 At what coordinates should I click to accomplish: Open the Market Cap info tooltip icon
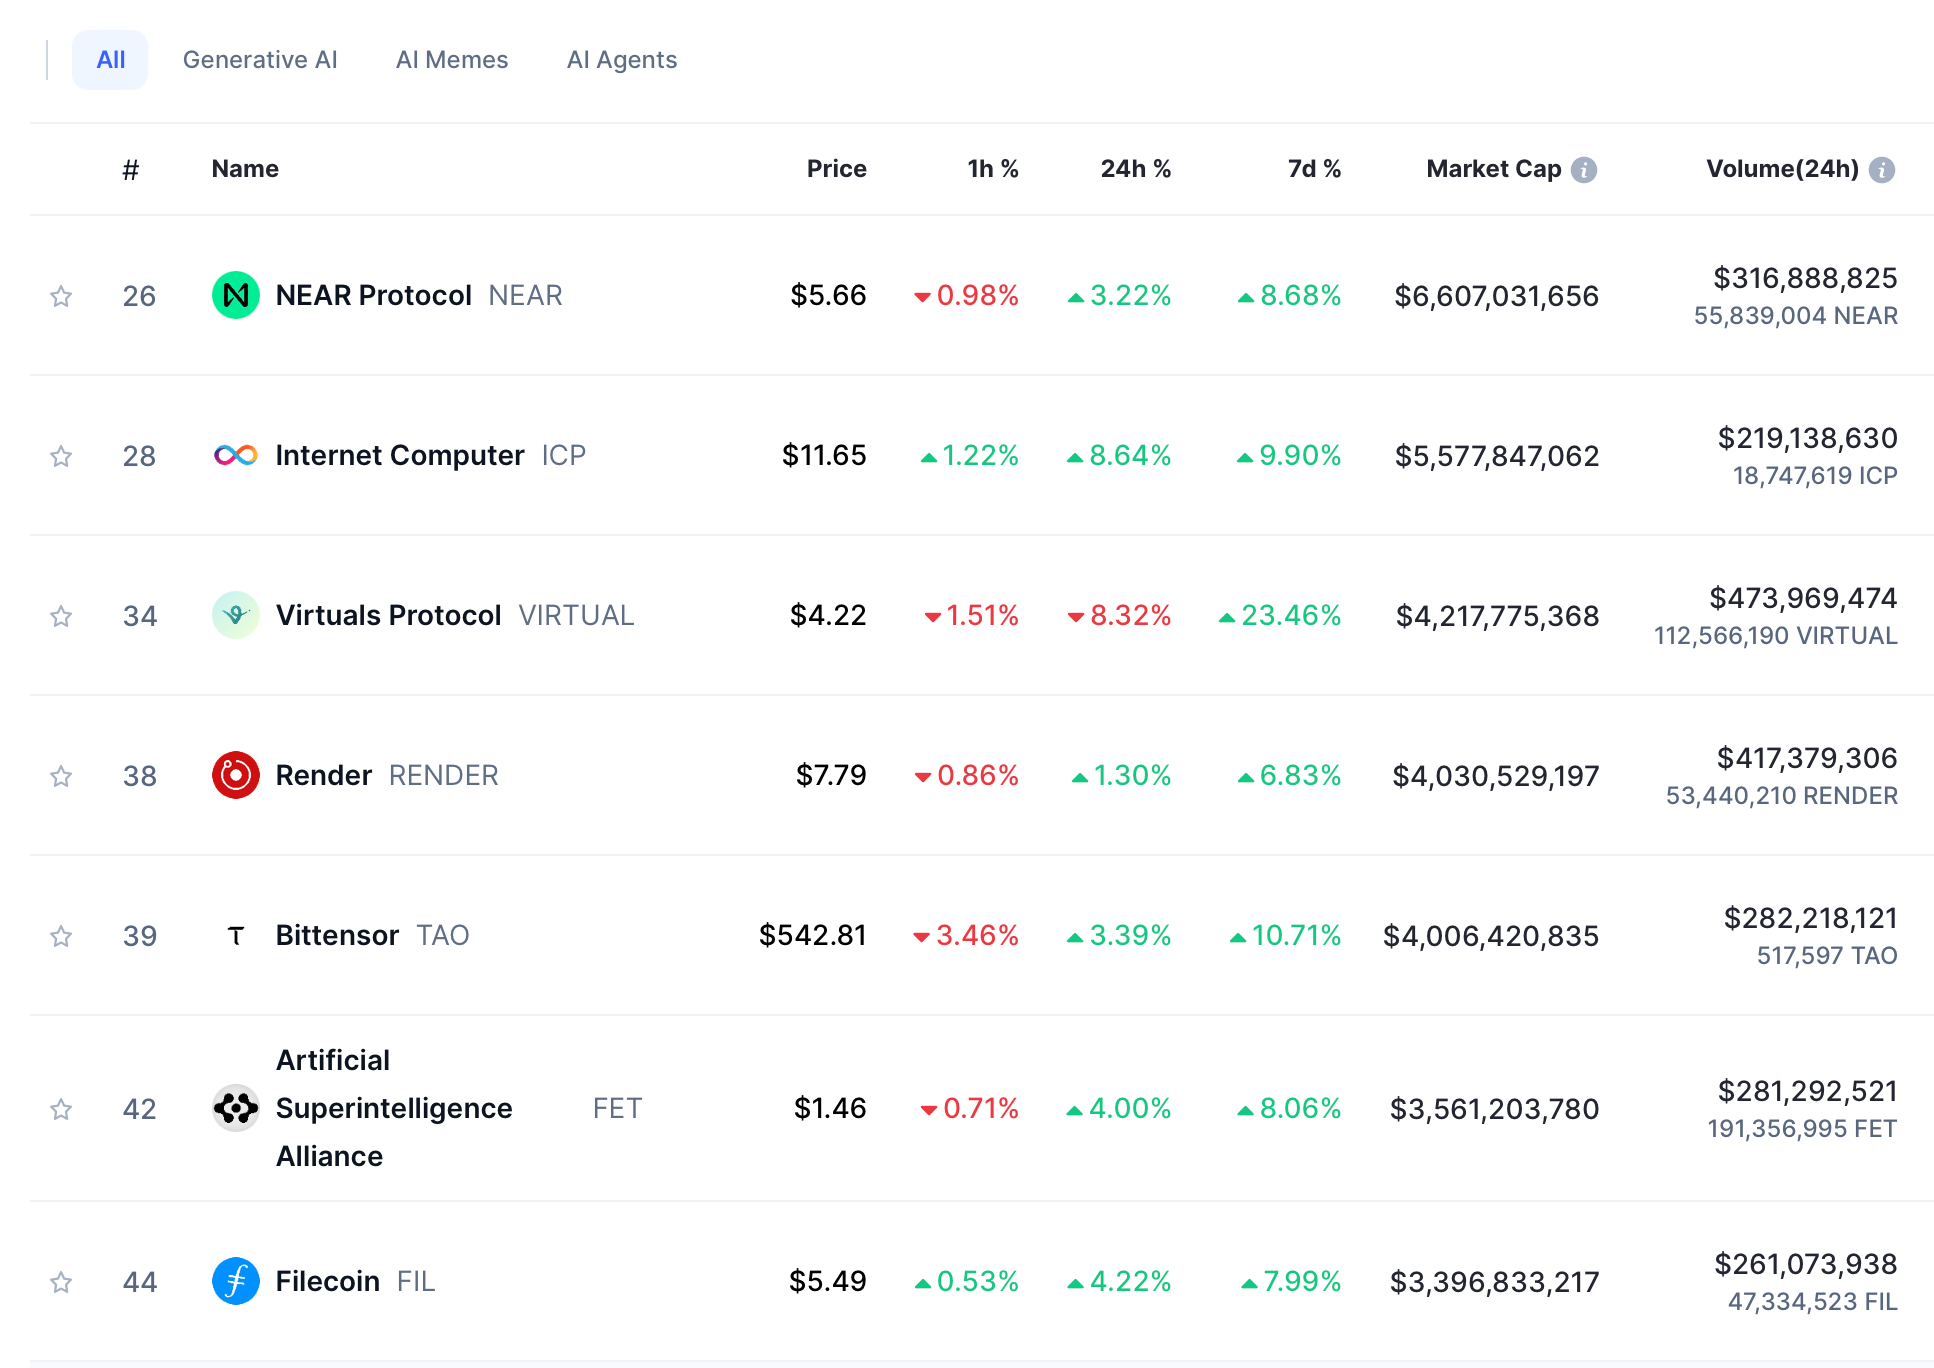tap(1584, 169)
